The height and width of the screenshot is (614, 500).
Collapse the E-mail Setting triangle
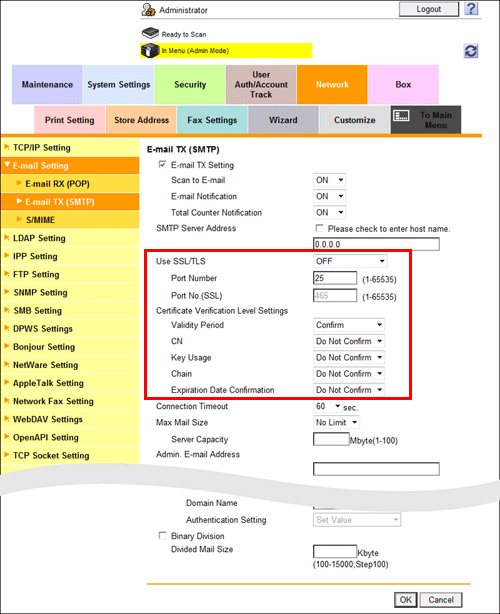[x=7, y=165]
